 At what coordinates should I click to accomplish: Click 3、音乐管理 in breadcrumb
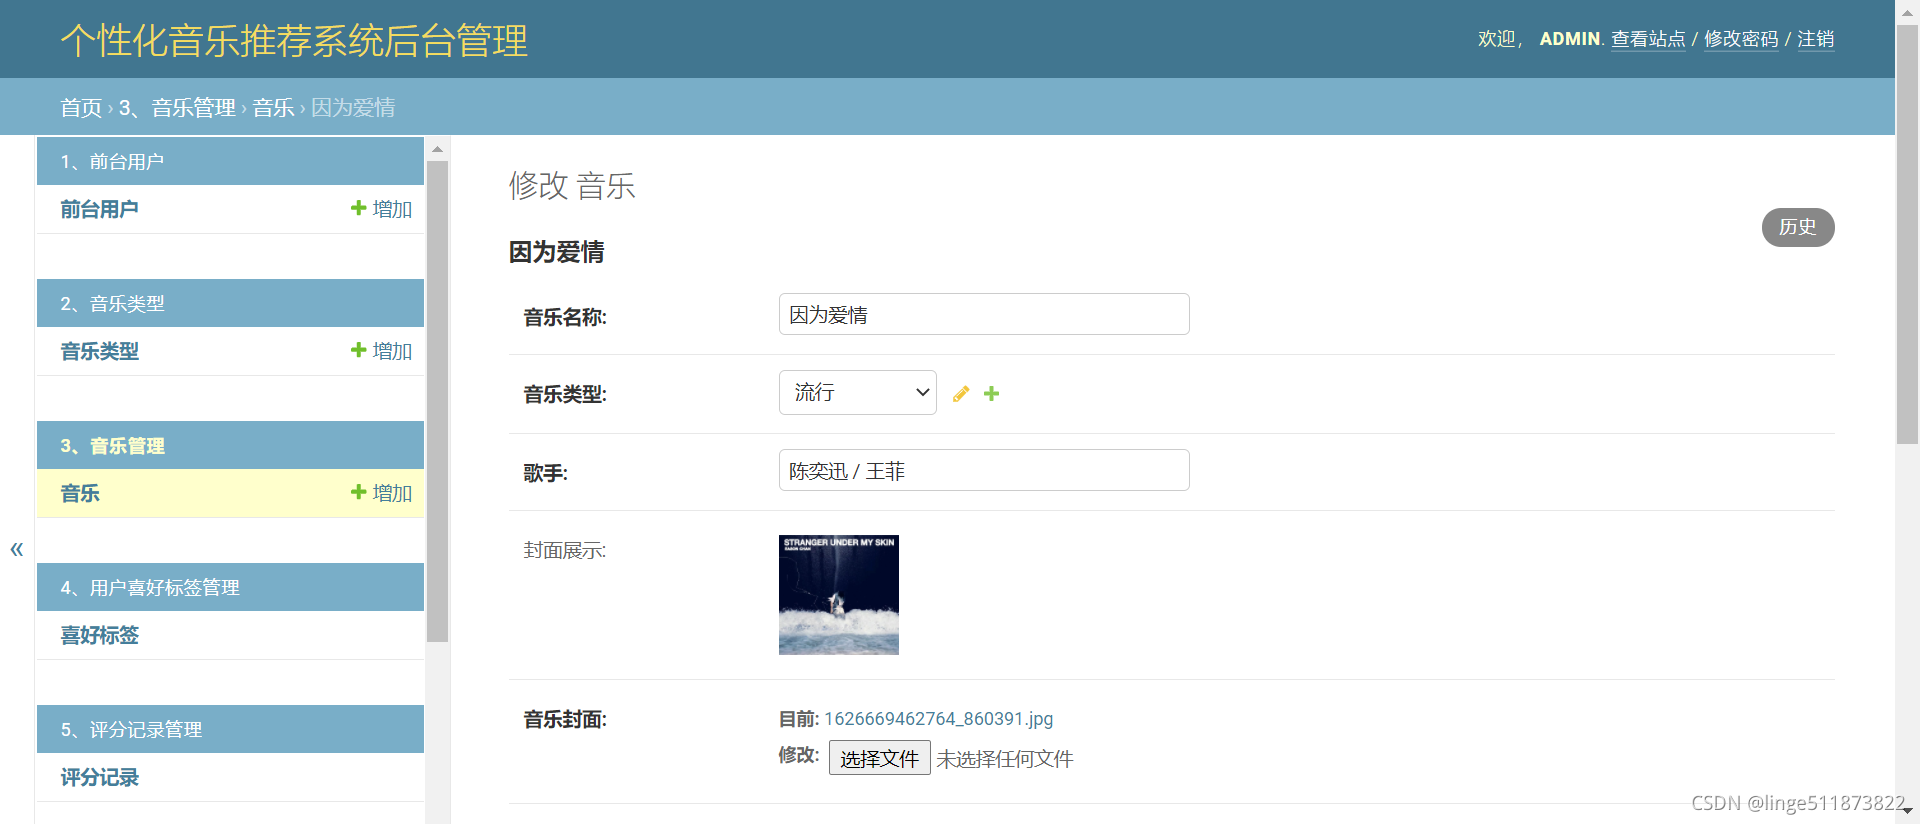pos(177,107)
